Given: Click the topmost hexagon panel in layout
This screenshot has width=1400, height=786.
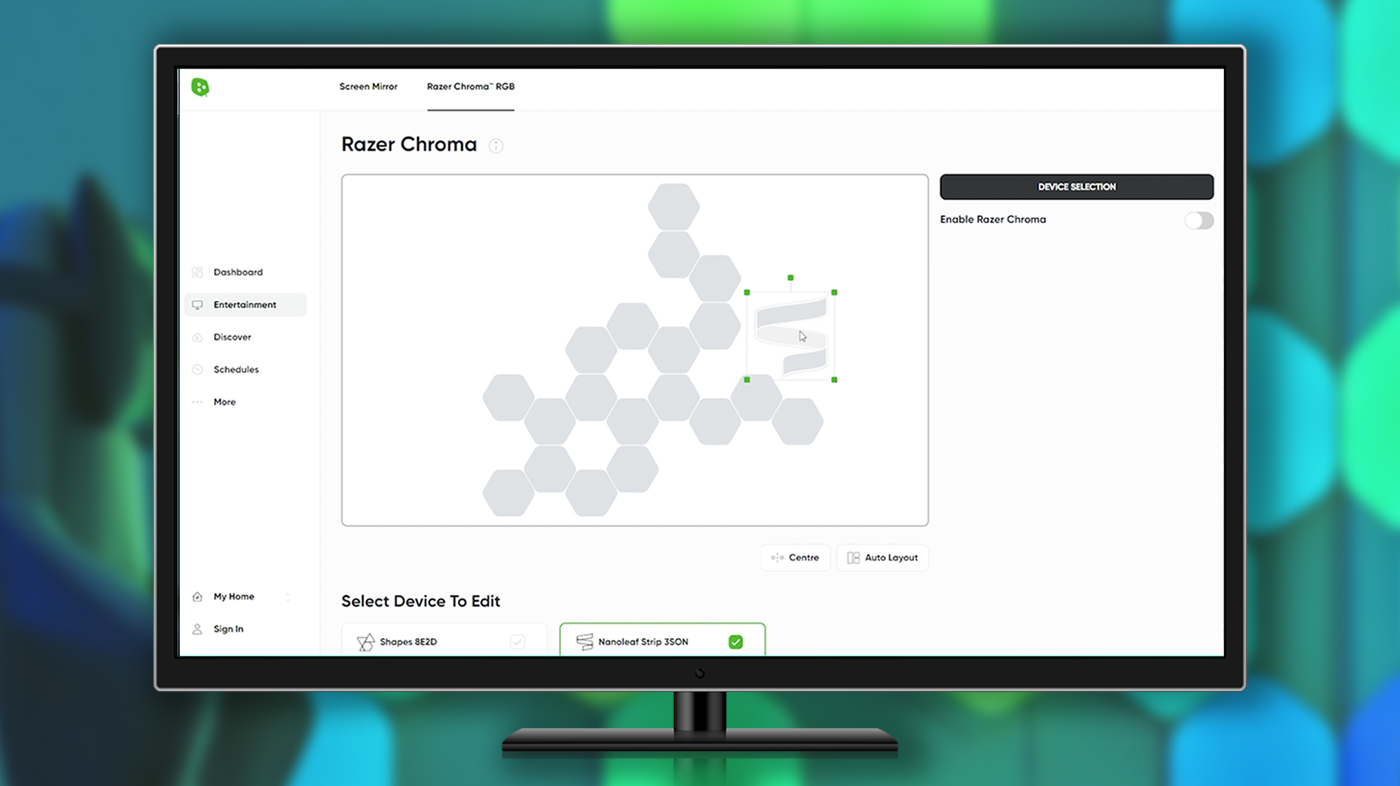Looking at the screenshot, I should tap(674, 207).
